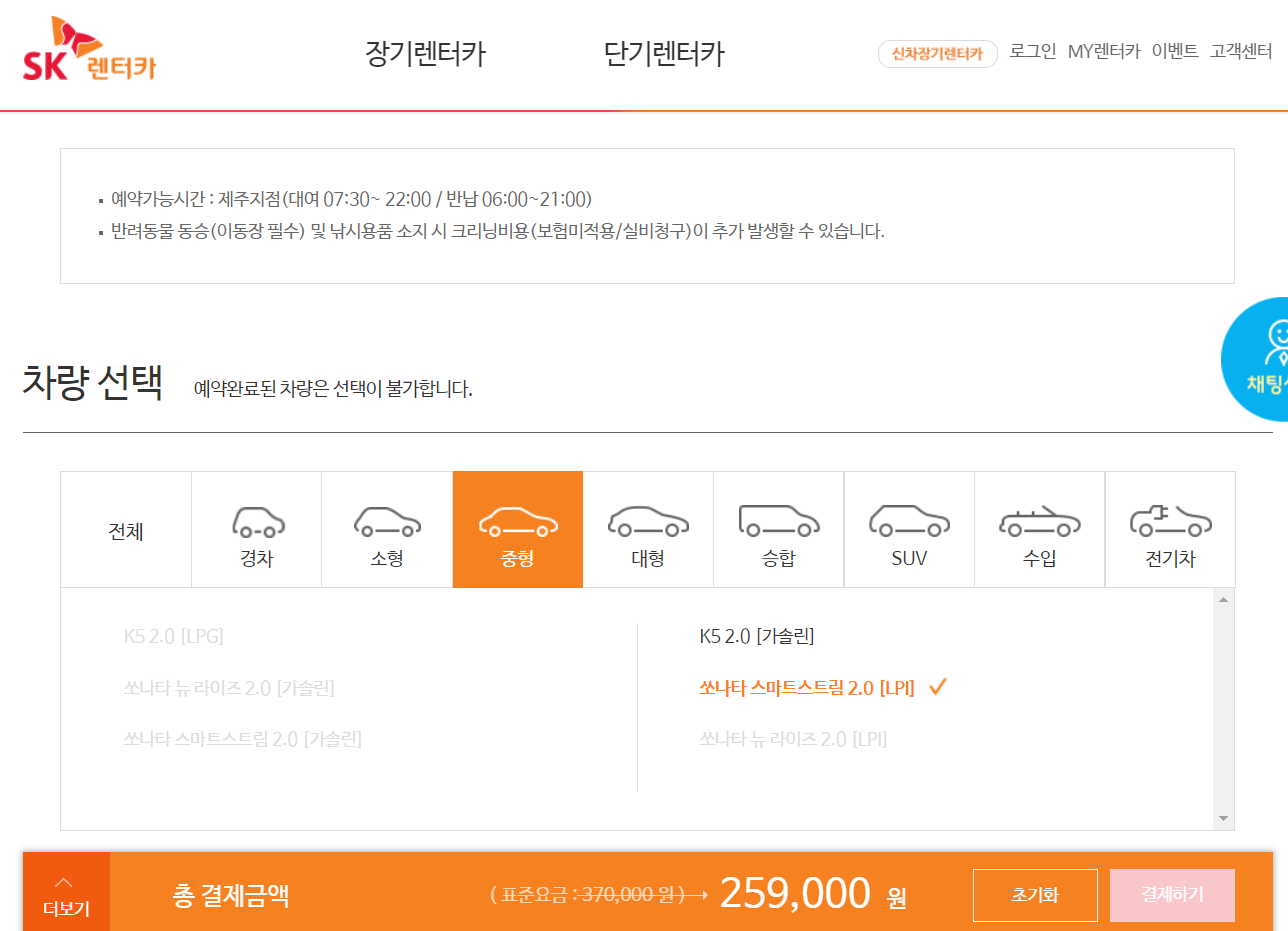1288x931 pixels.
Task: Click the 총 결제금액 label
Action: pos(231,895)
